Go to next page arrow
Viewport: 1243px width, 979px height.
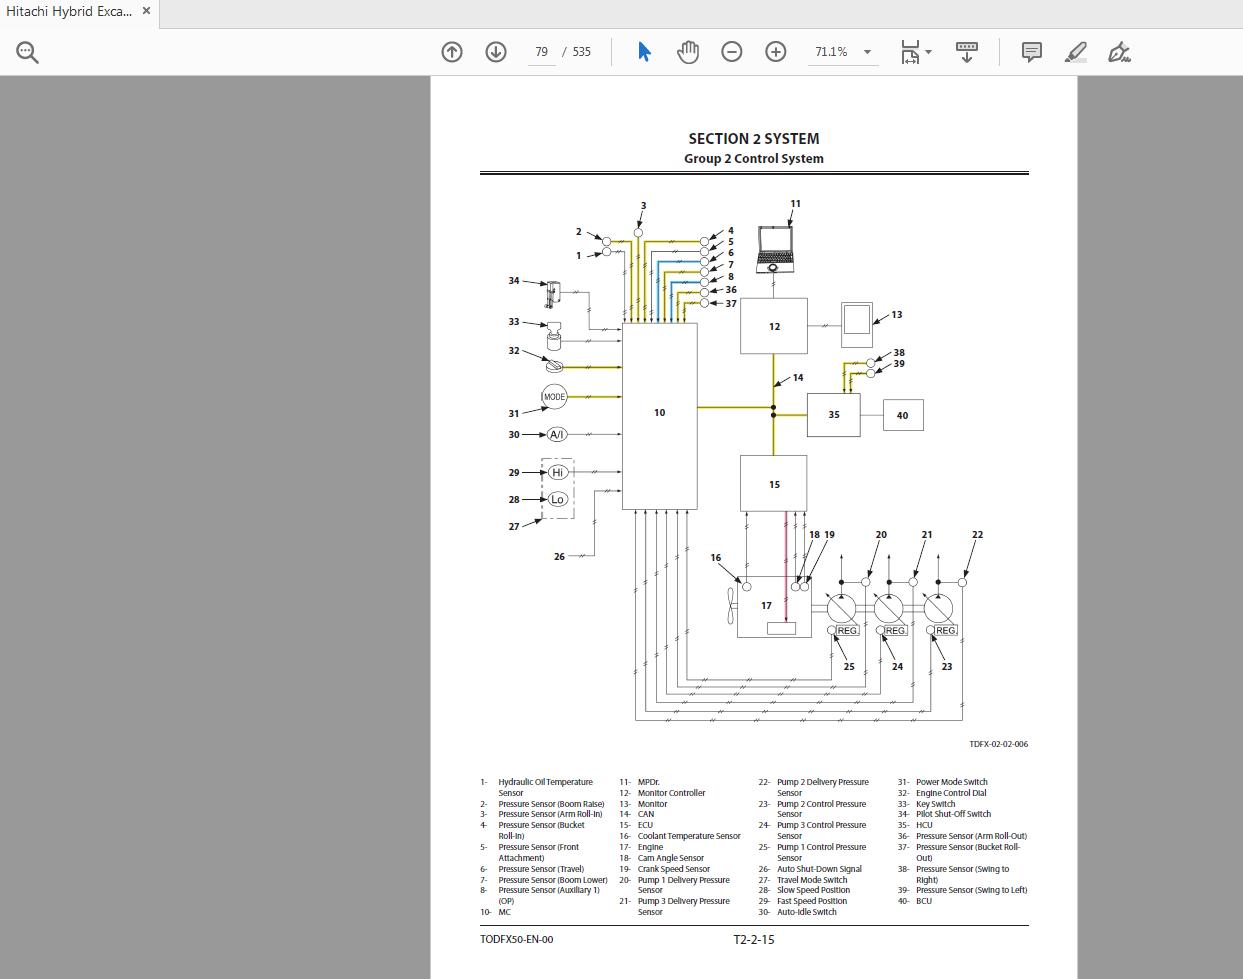click(496, 52)
